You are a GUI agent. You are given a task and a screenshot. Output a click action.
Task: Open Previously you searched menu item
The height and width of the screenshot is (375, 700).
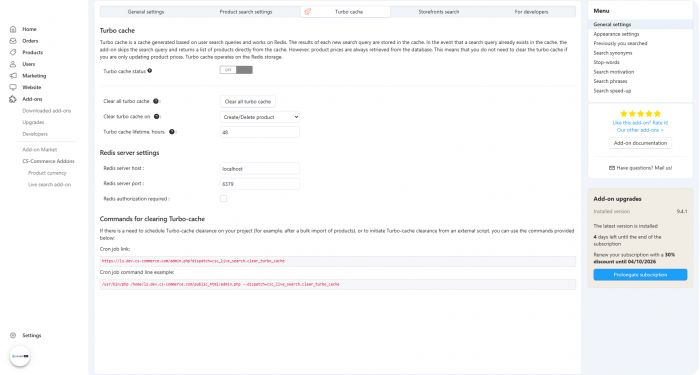point(620,43)
